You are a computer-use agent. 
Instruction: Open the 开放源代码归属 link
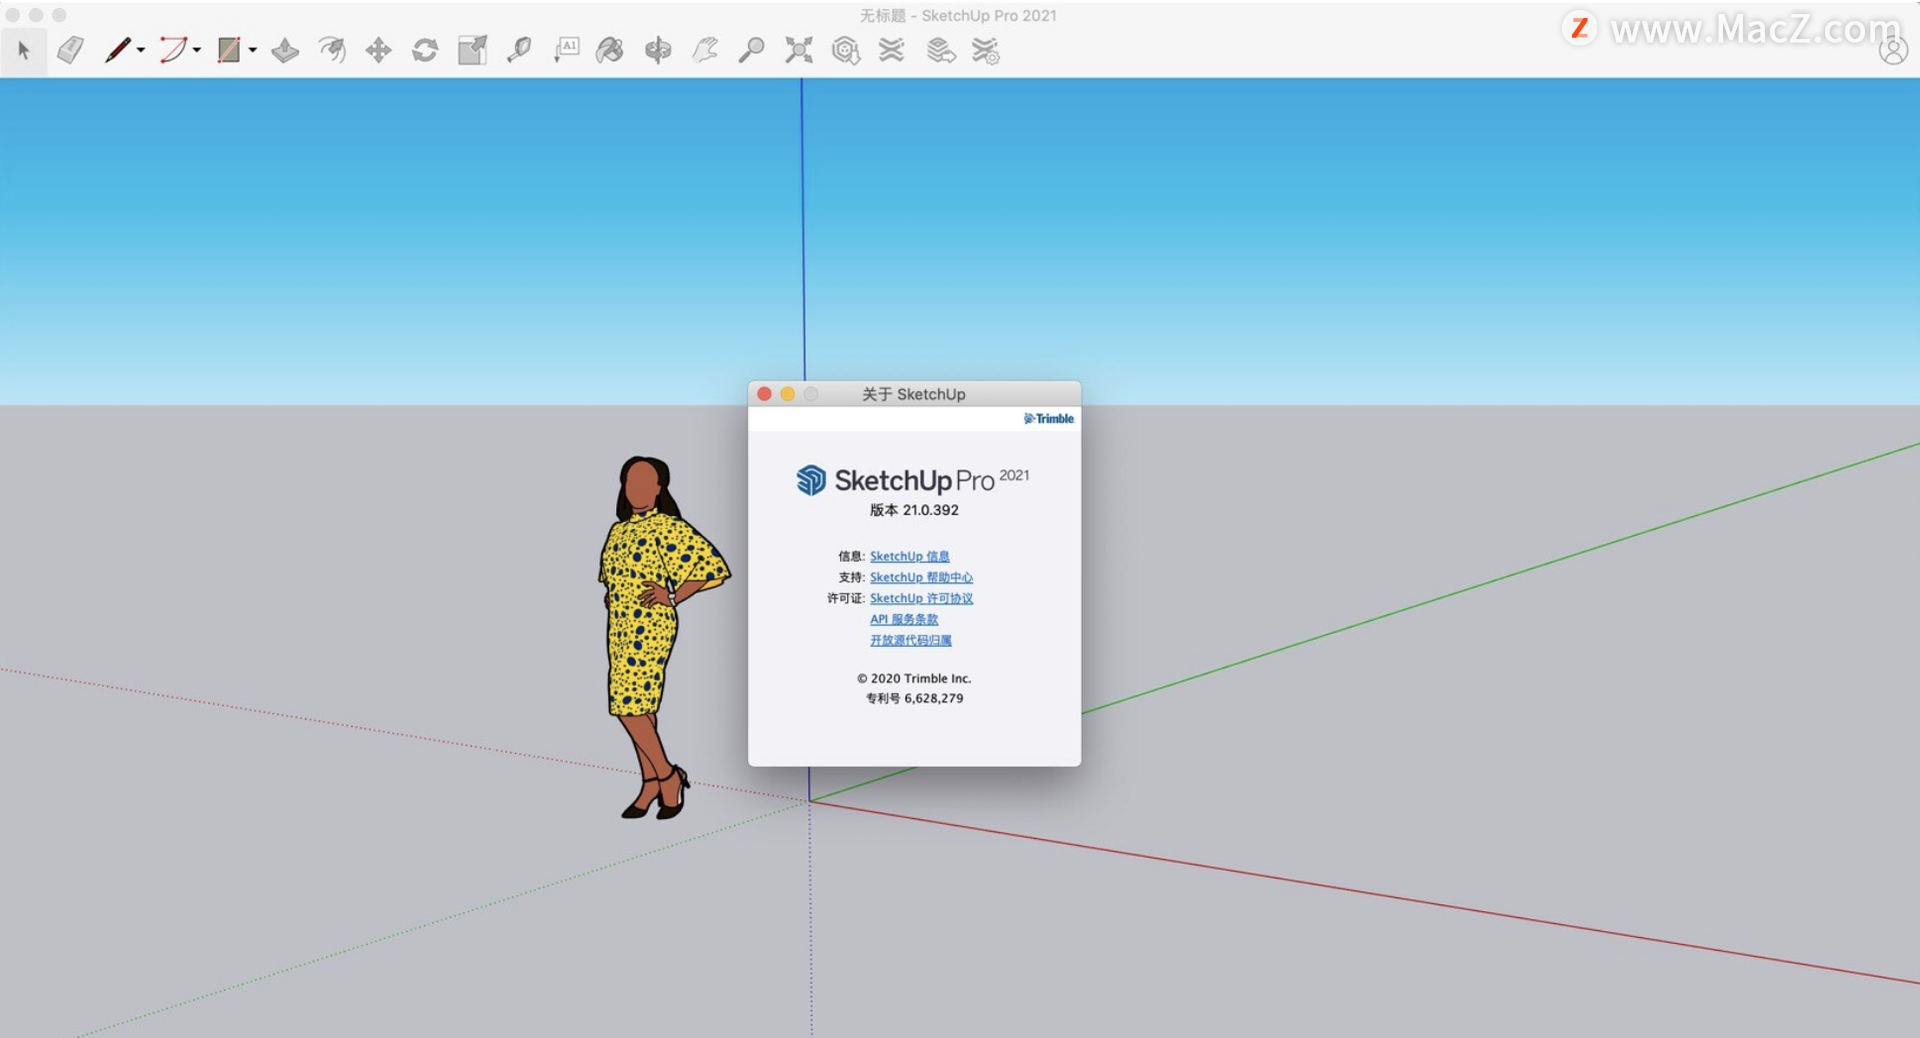pos(910,640)
